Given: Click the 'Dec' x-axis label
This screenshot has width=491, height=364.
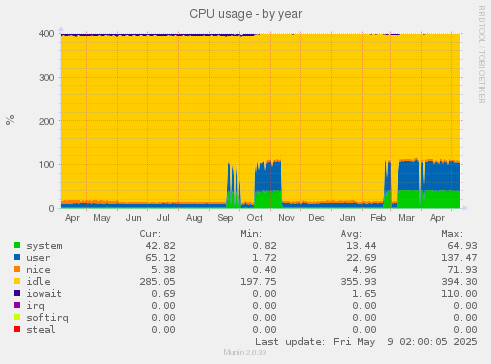Looking at the screenshot, I should (316, 218).
